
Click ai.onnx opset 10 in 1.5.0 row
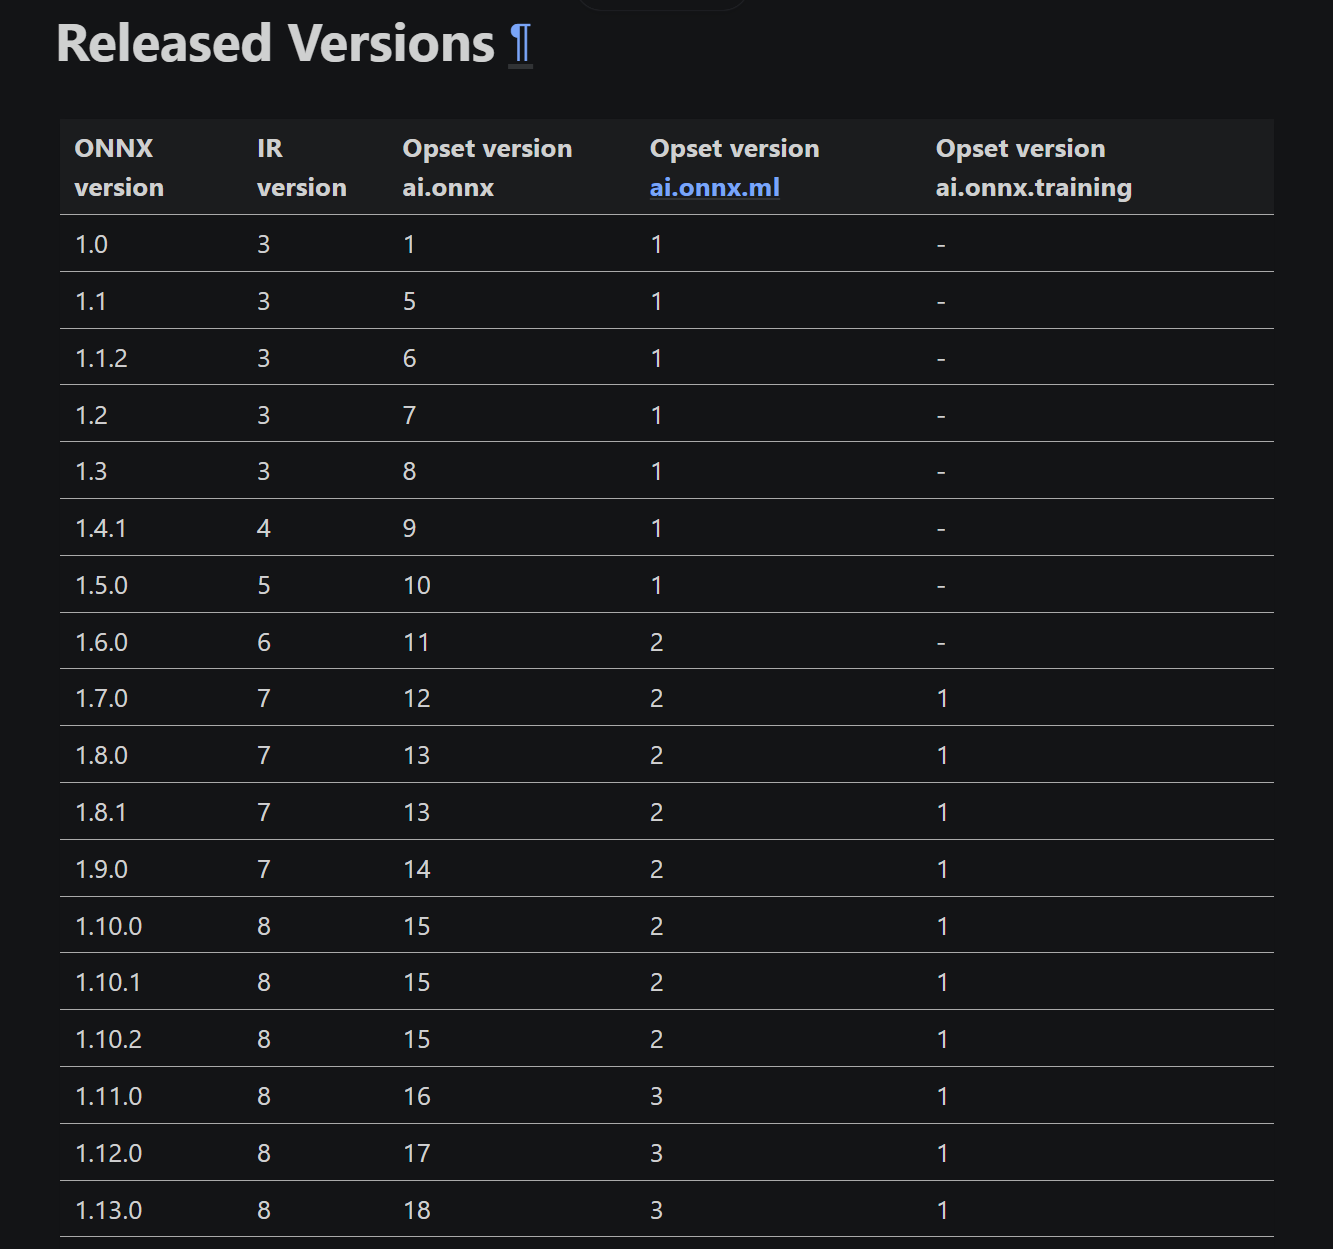(x=417, y=585)
